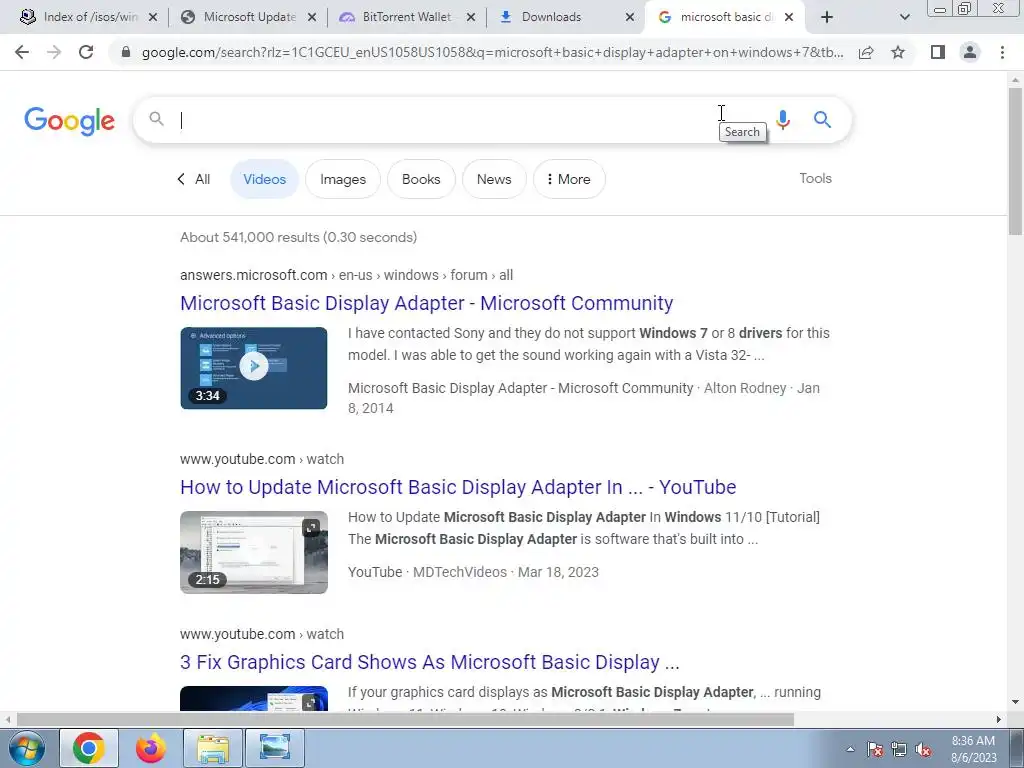Select the Books filter chip

(421, 179)
